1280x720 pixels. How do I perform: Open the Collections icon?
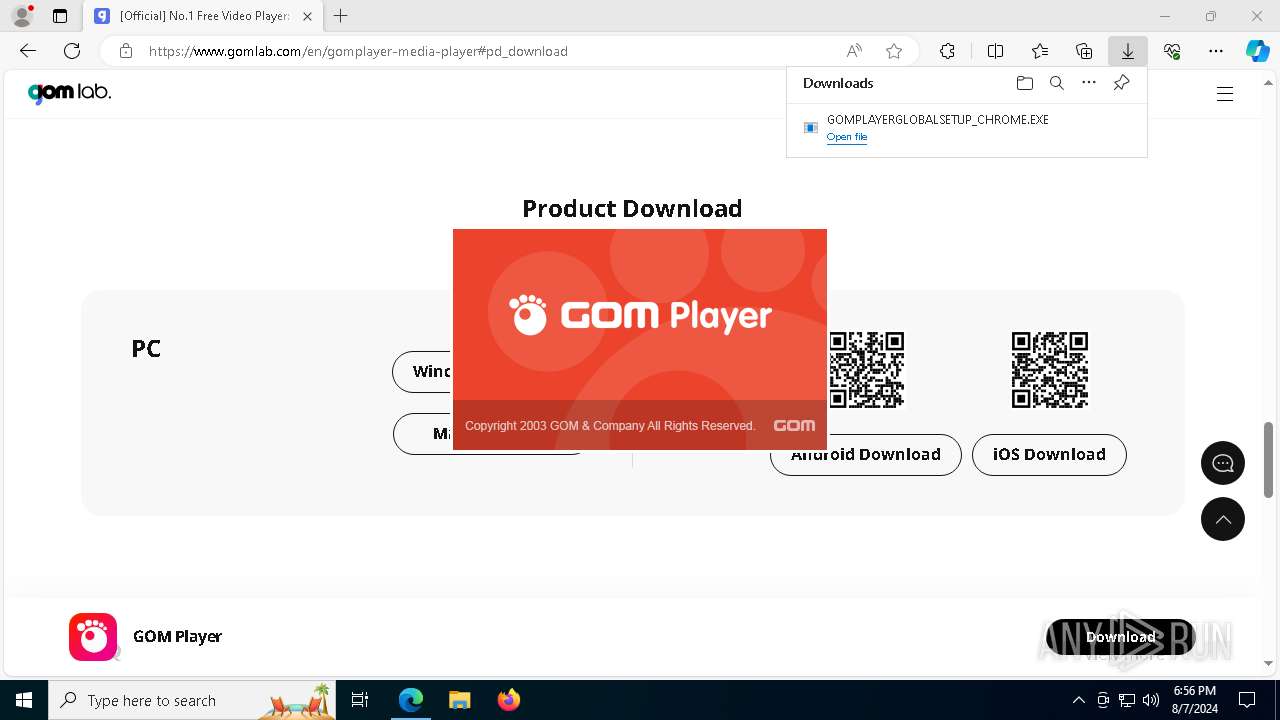[1084, 51]
